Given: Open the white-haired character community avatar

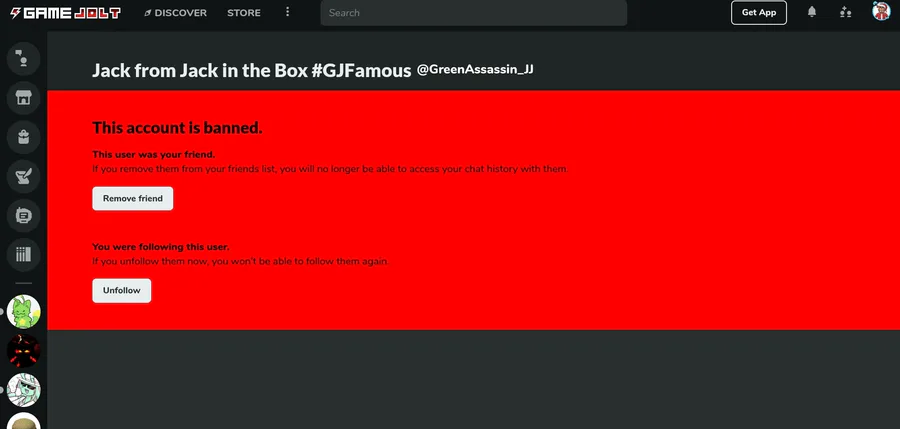Looking at the screenshot, I should [x=24, y=389].
